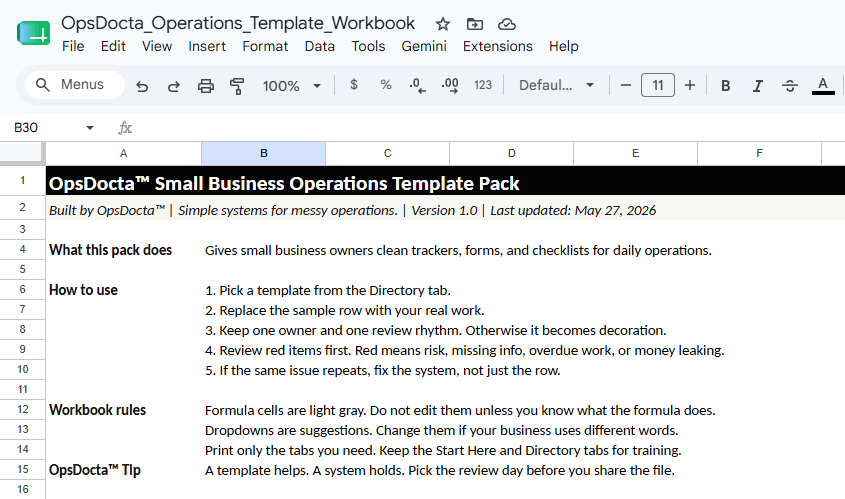Image resolution: width=845 pixels, height=499 pixels.
Task: Decrease font size with minus
Action: coord(626,85)
